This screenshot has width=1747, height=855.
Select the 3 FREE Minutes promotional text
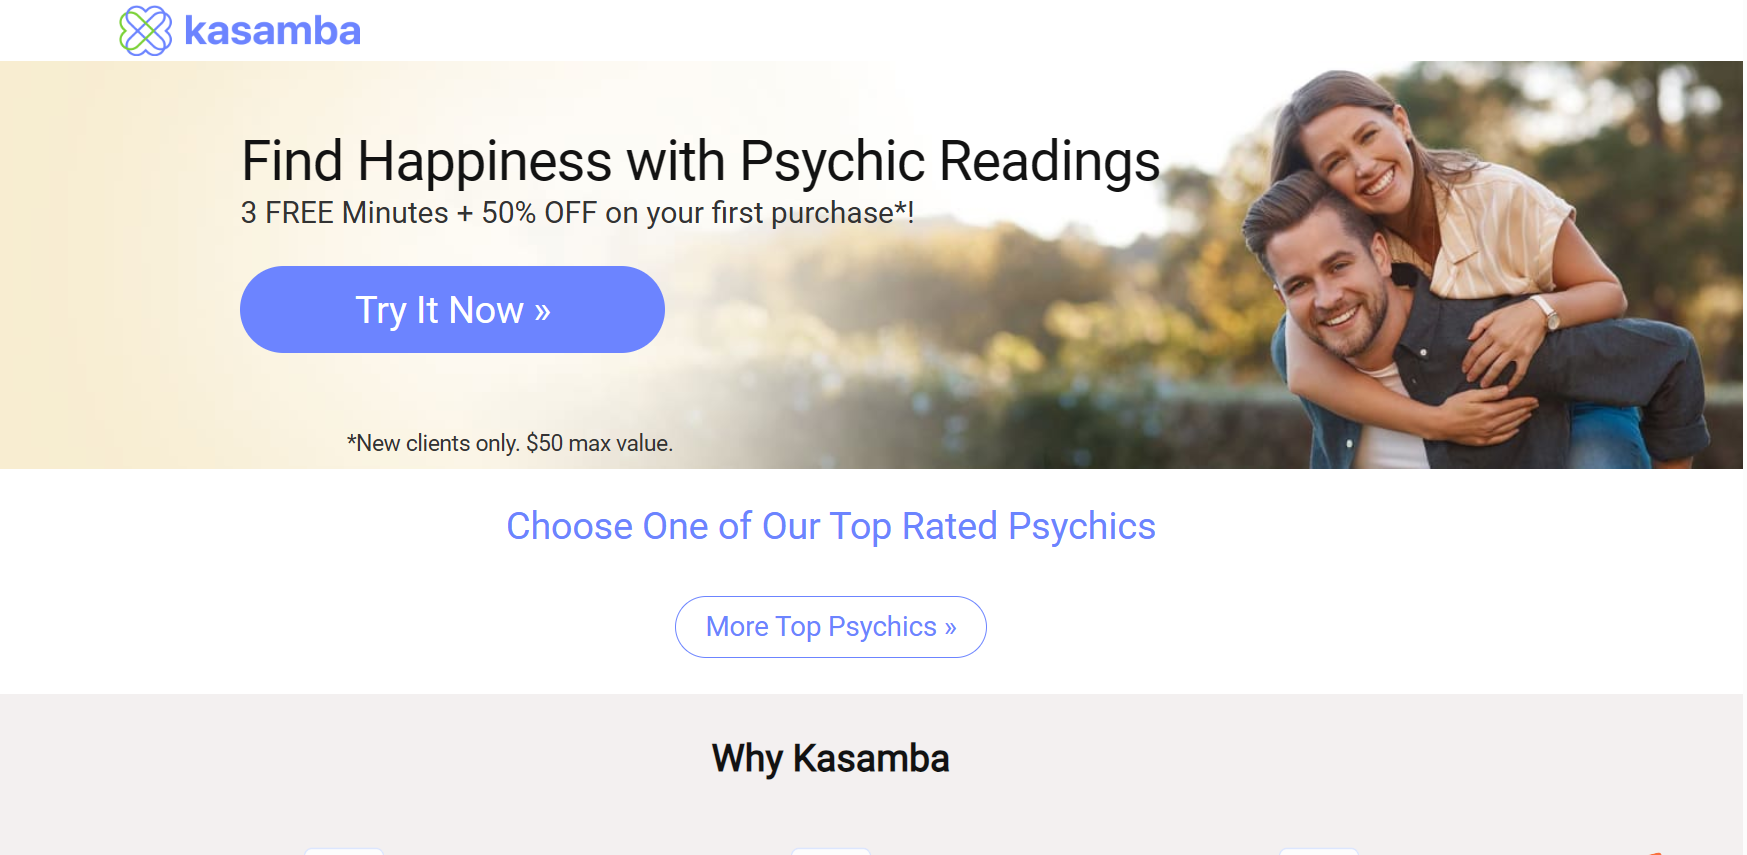pyautogui.click(x=578, y=213)
